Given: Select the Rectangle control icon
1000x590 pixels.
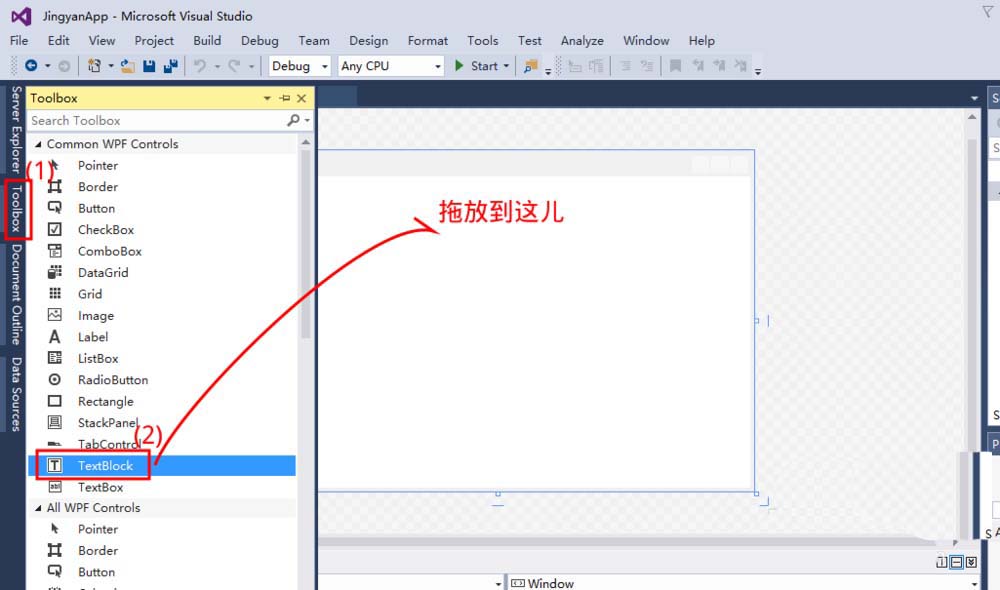Looking at the screenshot, I should pyautogui.click(x=55, y=401).
